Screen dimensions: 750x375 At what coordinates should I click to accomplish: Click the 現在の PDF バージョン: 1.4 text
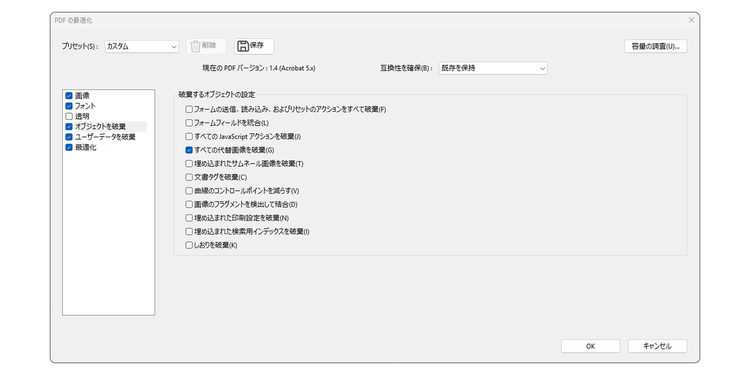click(259, 68)
